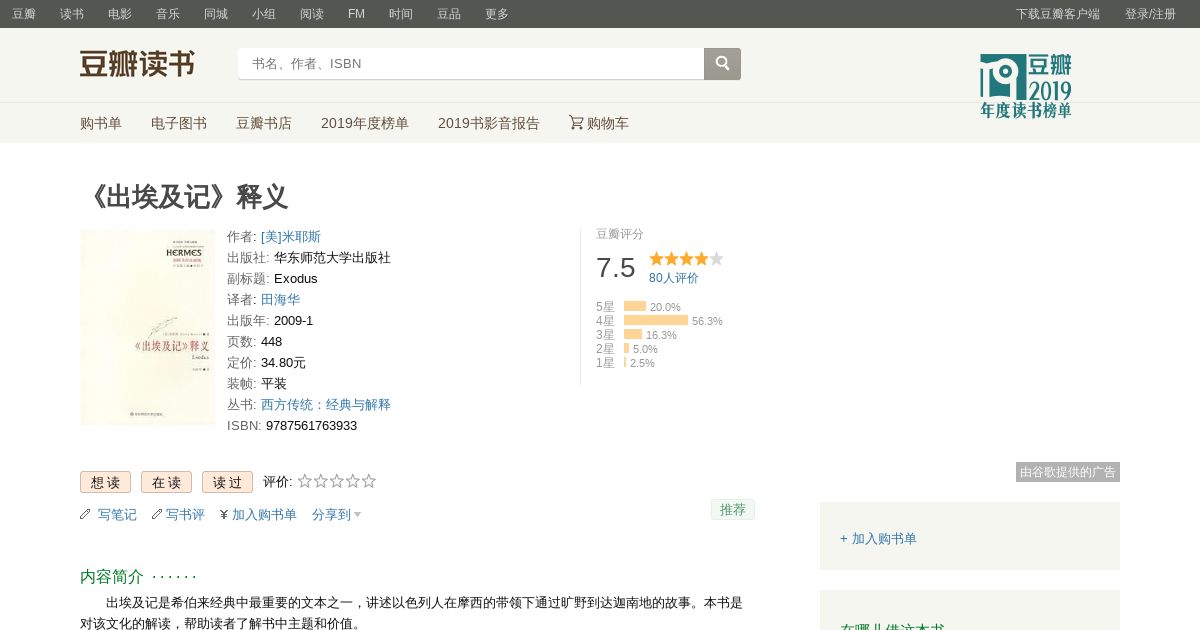
Task: Click the subtitle value Exodus
Action: click(x=296, y=279)
